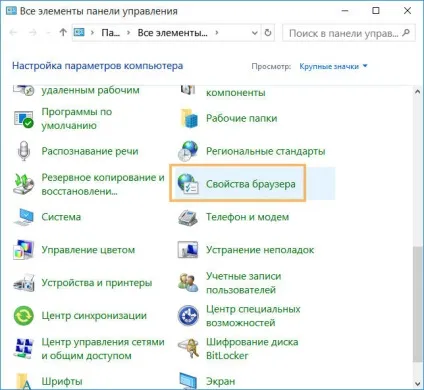Open the Backup and Restore drive icon
The image size is (424, 390).
tap(24, 184)
